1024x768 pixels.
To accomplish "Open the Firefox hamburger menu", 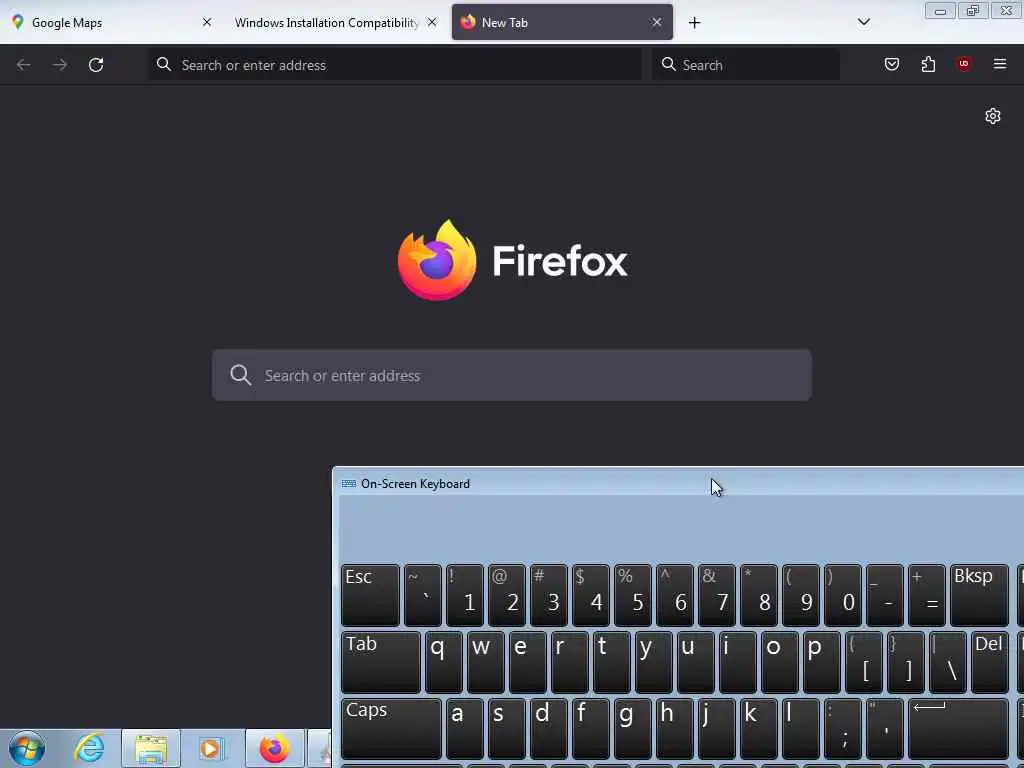I will click(1000, 64).
